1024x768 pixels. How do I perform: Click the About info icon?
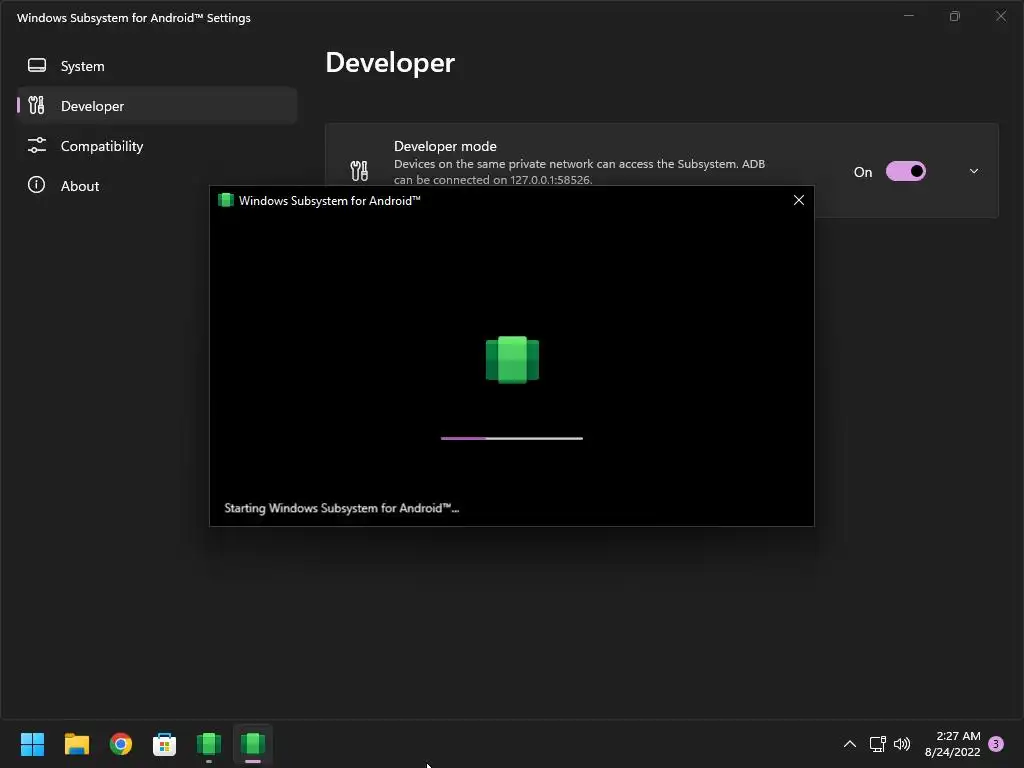coord(37,185)
